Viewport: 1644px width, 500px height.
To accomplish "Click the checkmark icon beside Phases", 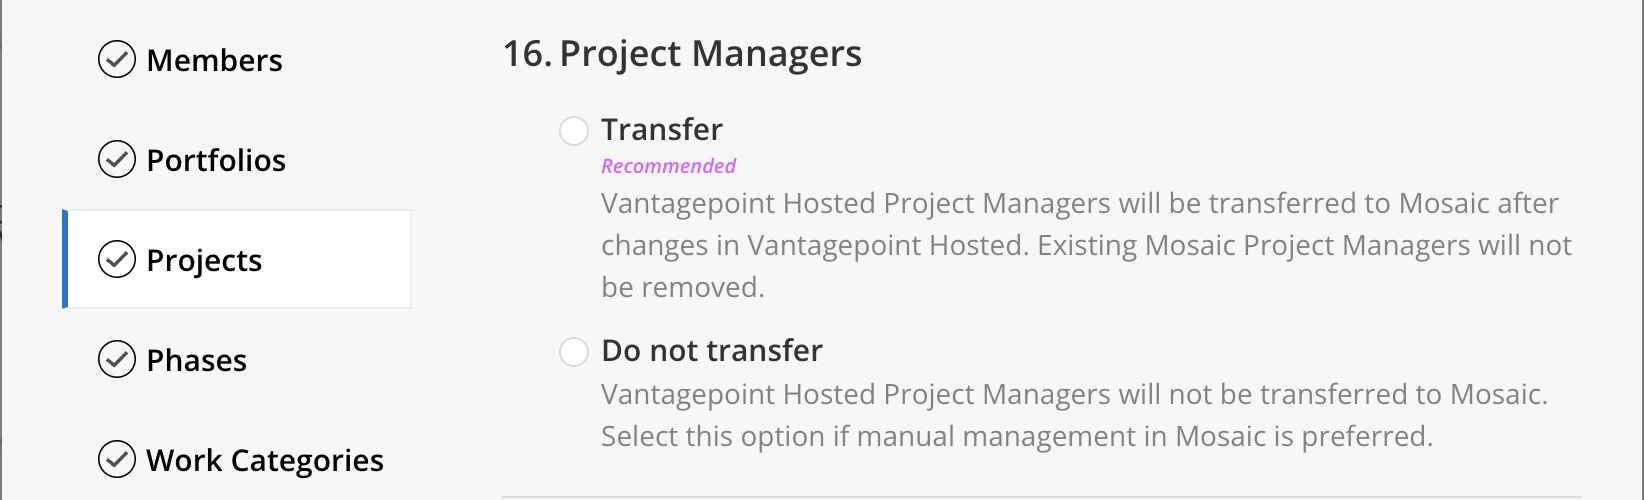I will 117,359.
